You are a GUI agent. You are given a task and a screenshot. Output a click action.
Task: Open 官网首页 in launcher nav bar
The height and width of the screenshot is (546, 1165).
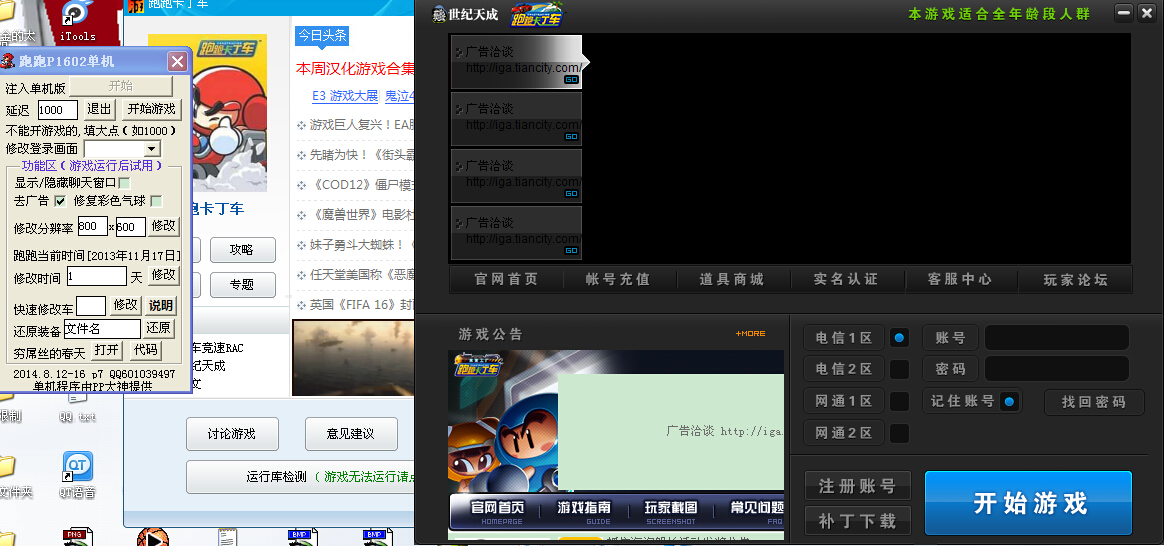coord(506,279)
